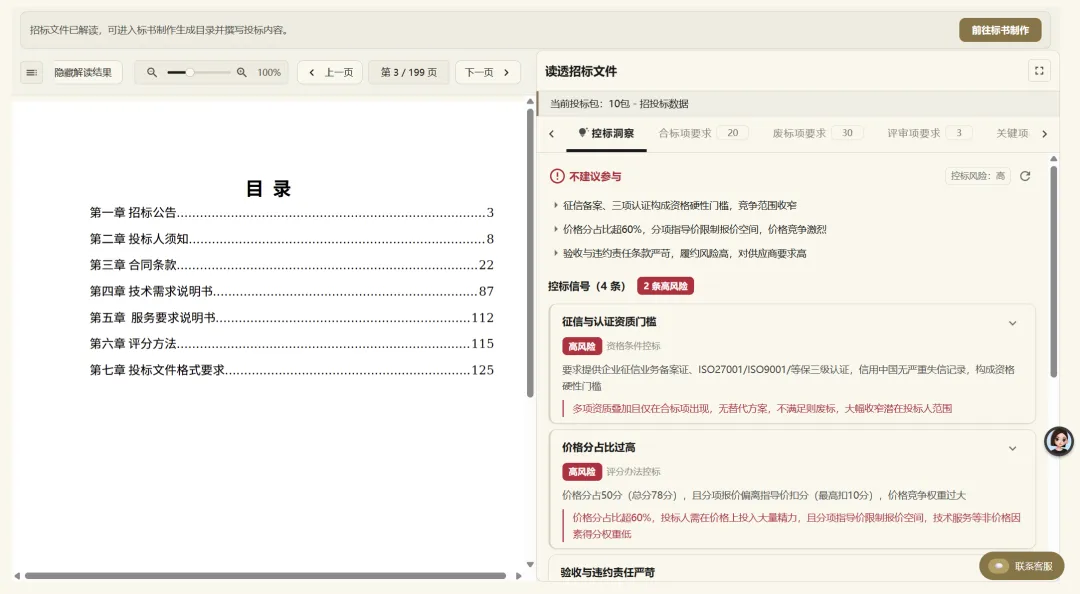Open TOC entry 第六章 评分方法
Screen dimensions: 1080x594
pyautogui.click(x=291, y=343)
